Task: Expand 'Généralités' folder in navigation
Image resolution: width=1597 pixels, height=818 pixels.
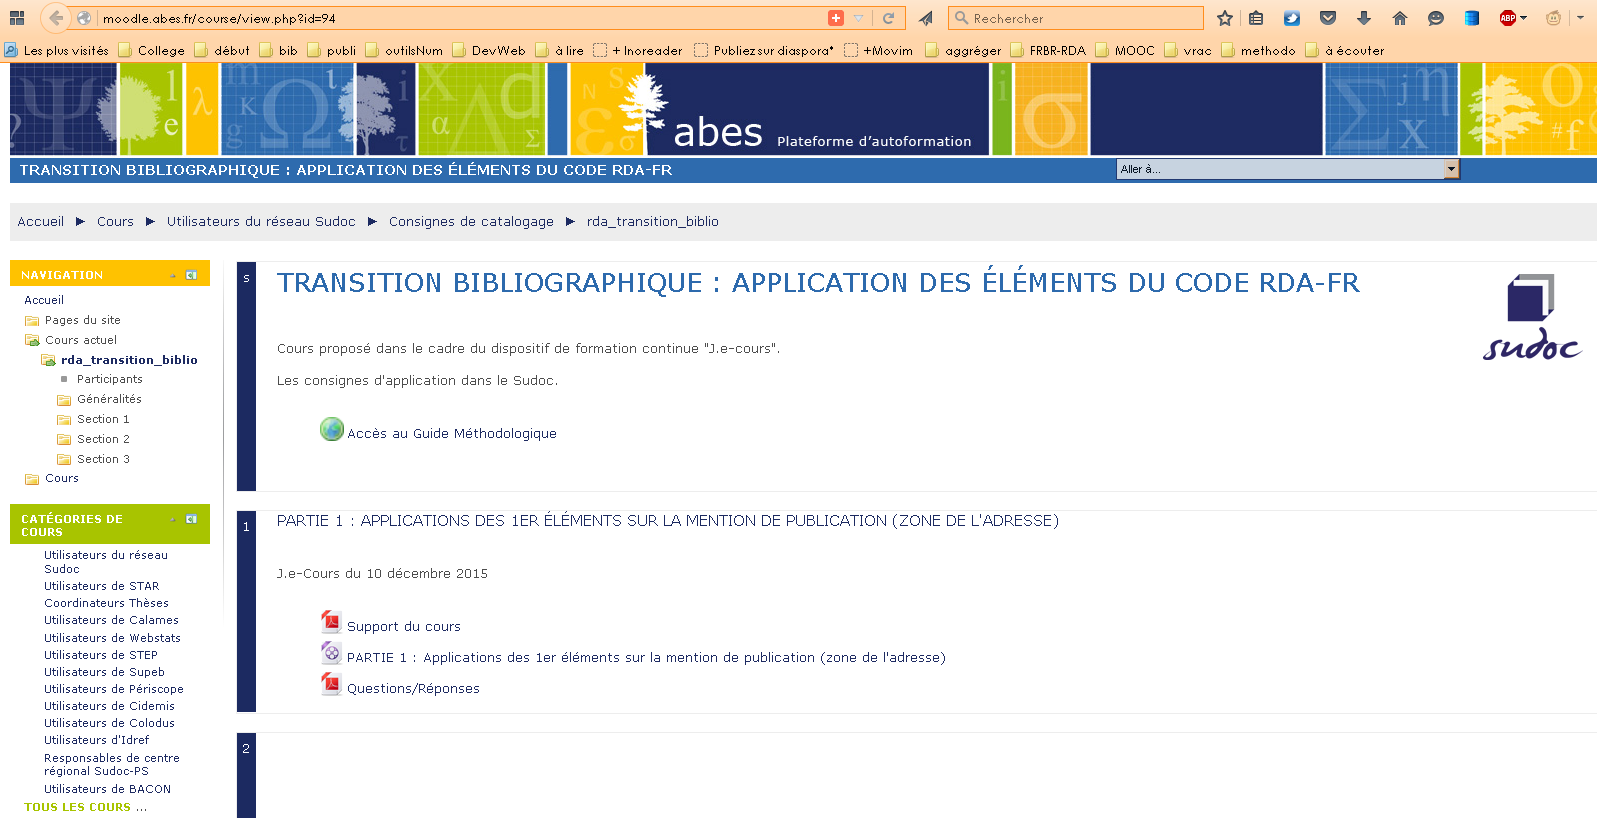Action: [100, 399]
